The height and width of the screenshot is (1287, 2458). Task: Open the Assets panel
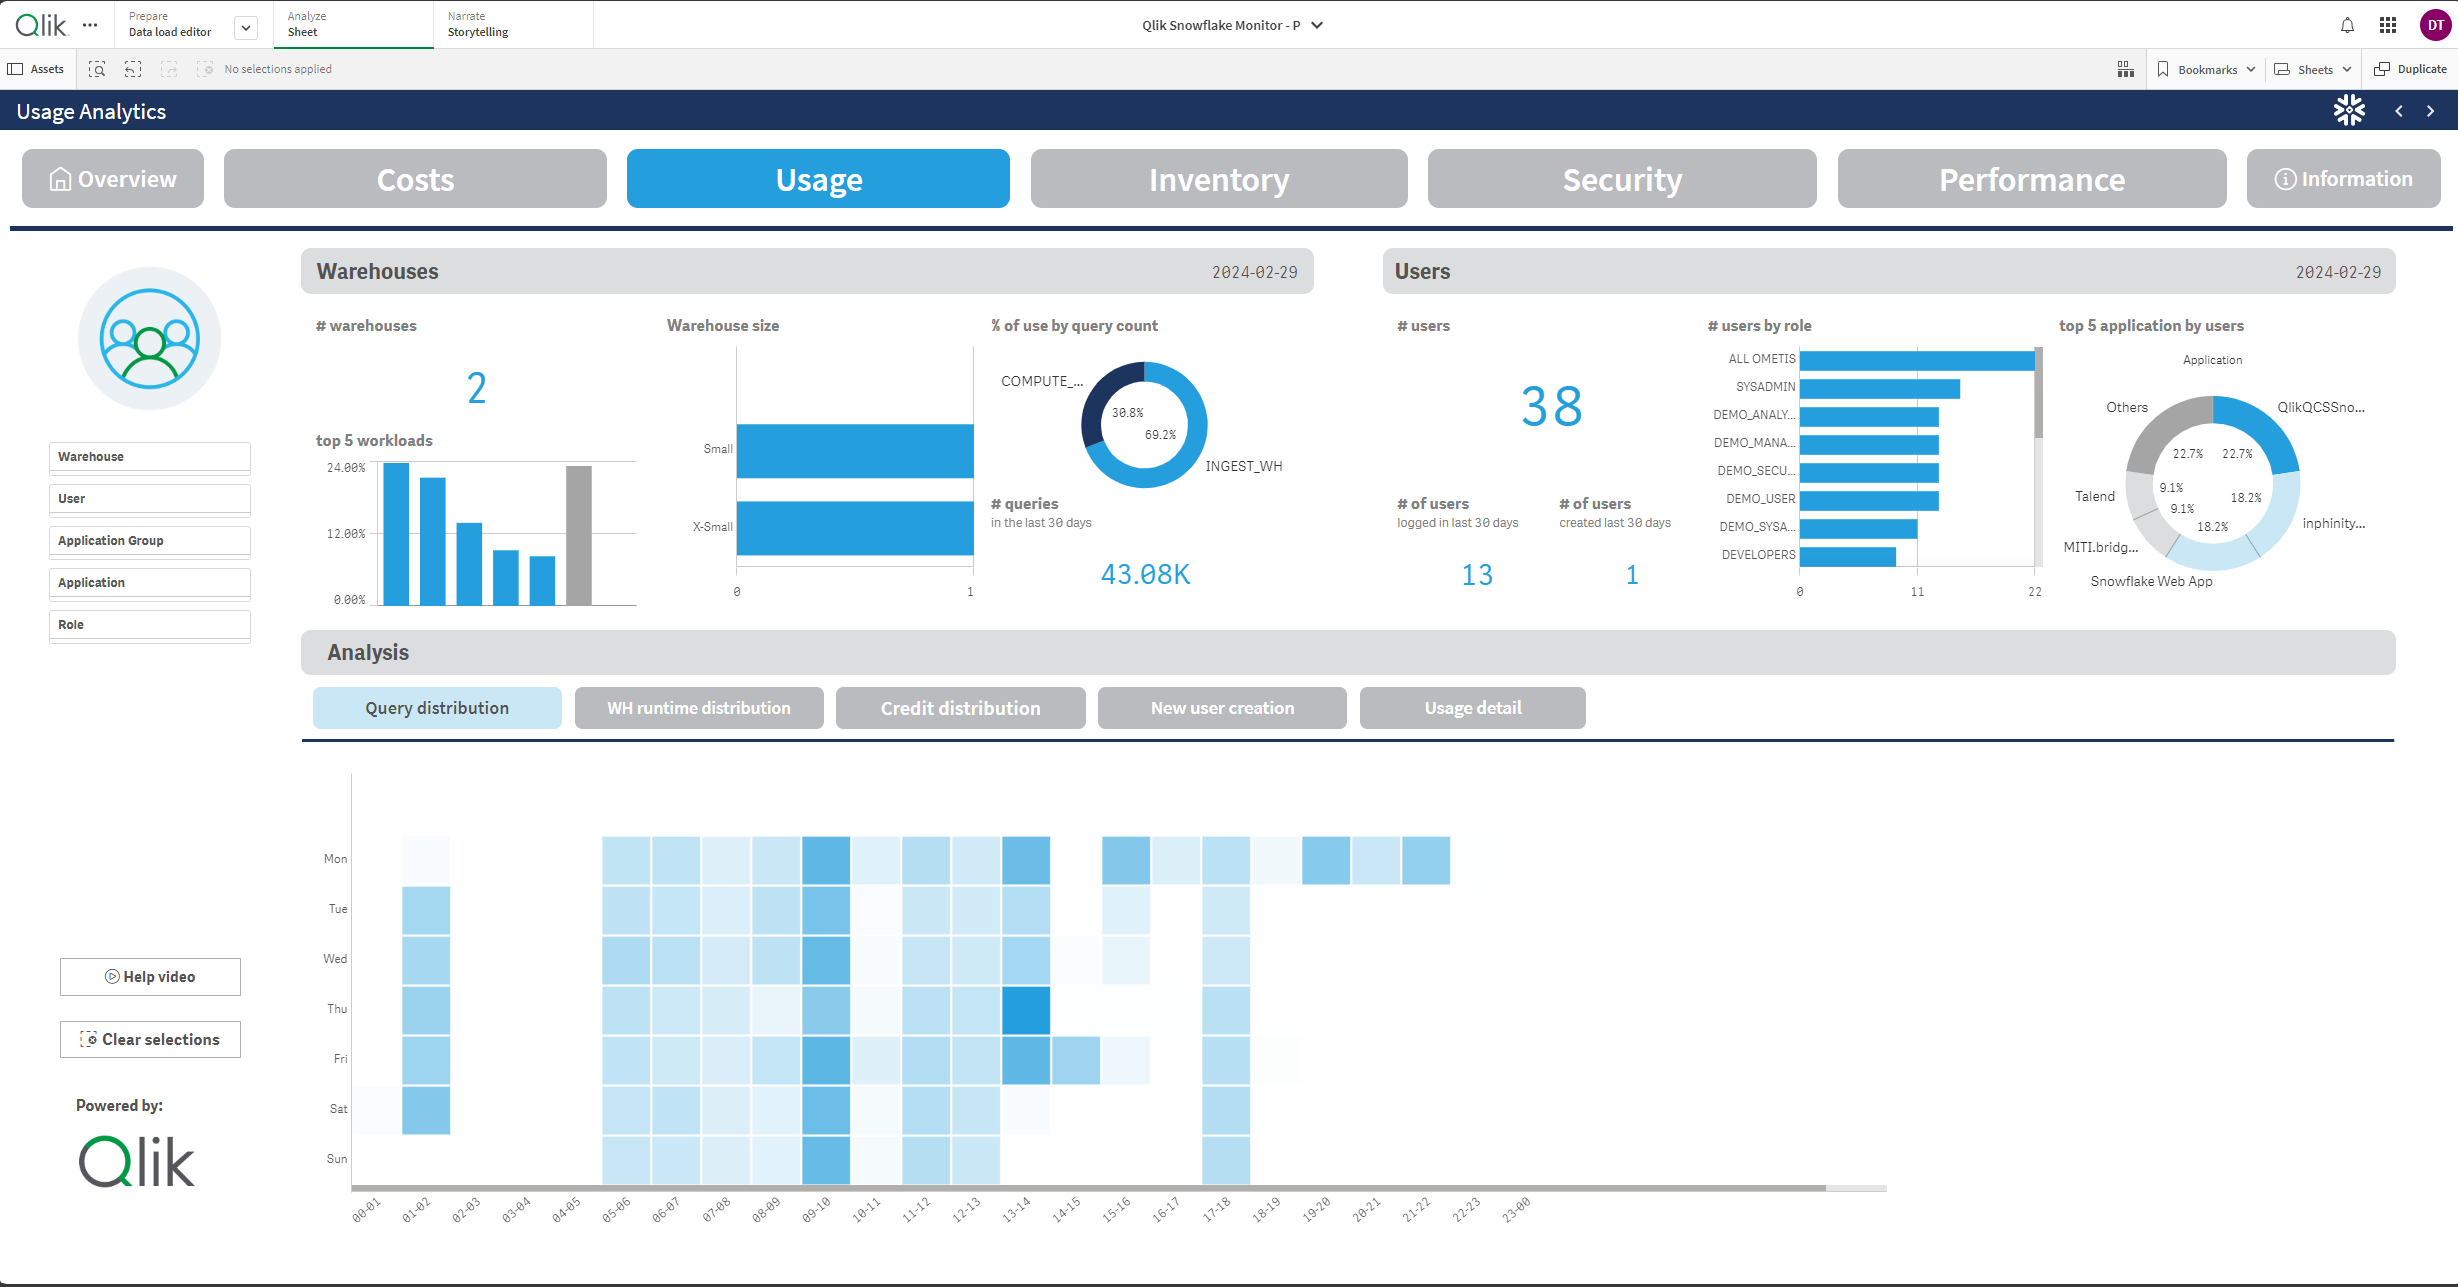click(38, 68)
